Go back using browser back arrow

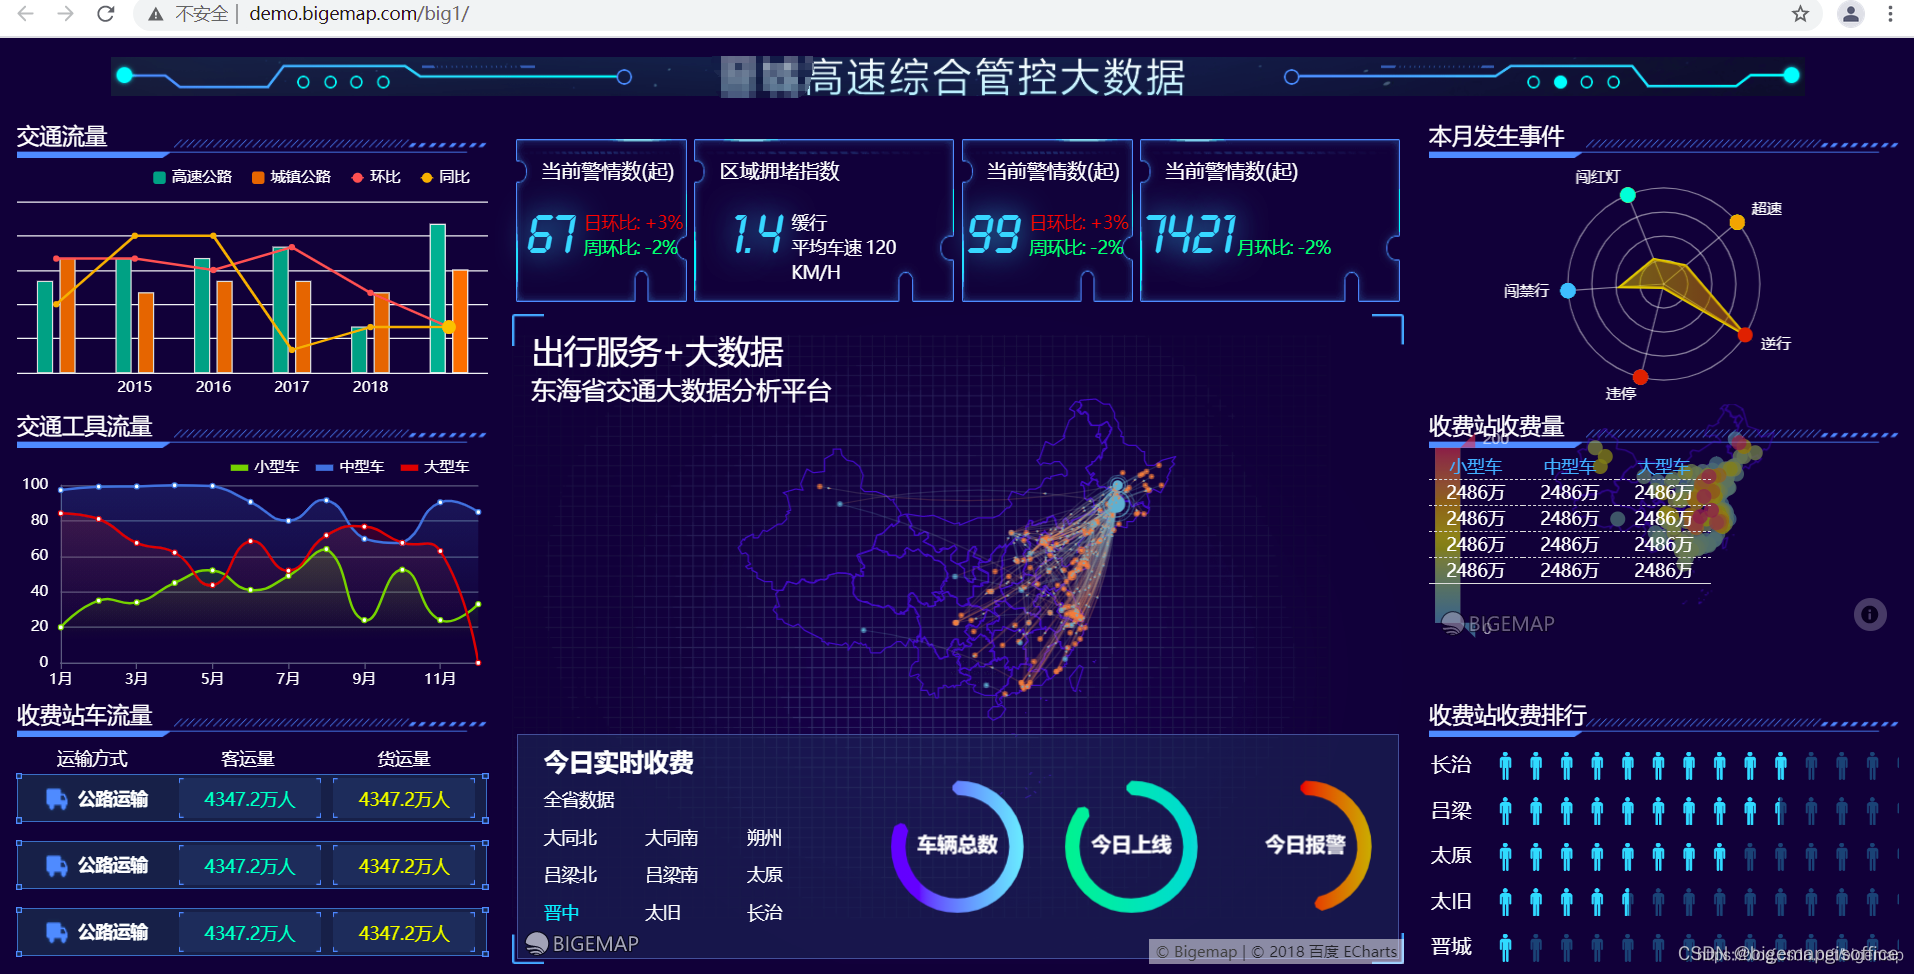click(x=26, y=14)
